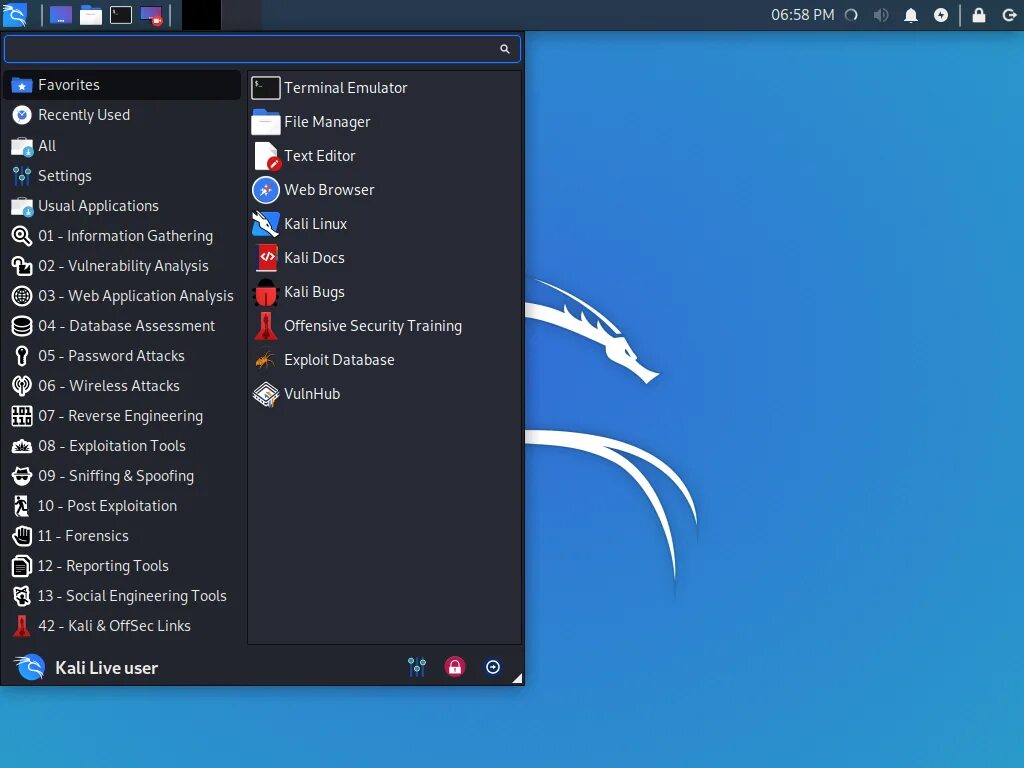Open the Kali Linux website shortcut
This screenshot has width=1024, height=768.
(385, 223)
